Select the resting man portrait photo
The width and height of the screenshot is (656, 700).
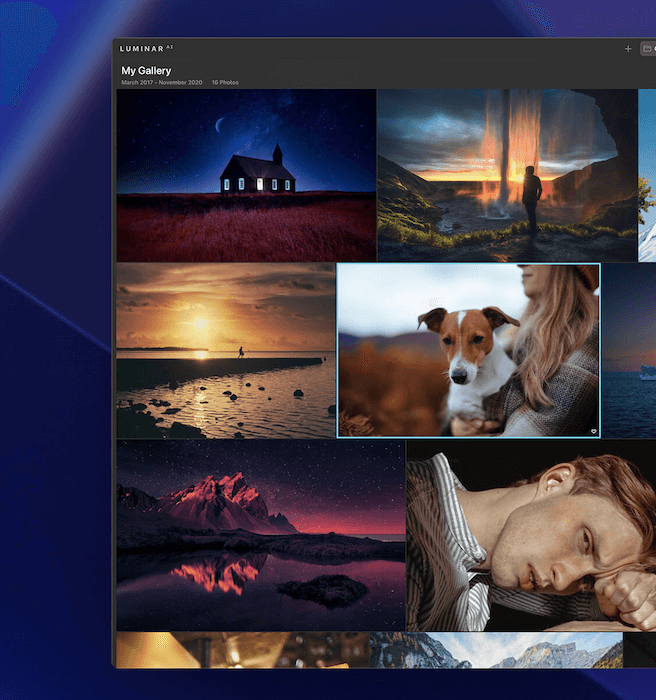tap(530, 535)
